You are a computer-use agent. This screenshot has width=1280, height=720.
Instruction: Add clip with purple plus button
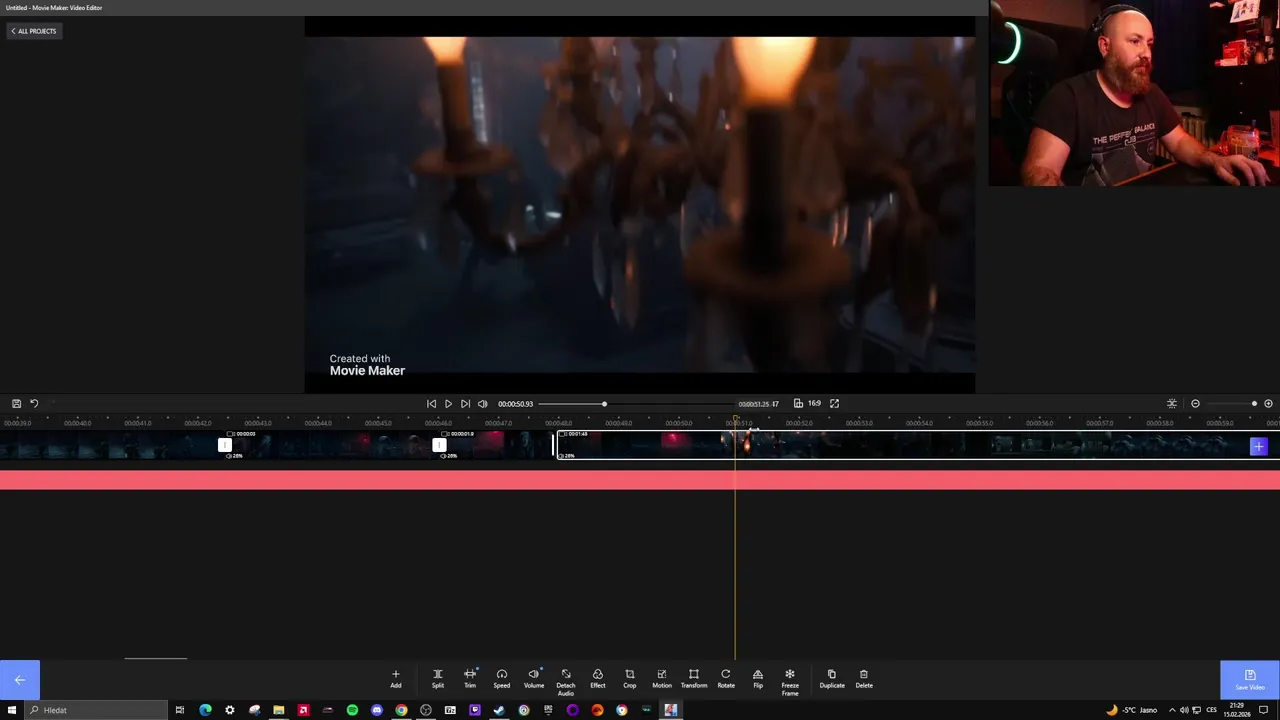tap(1259, 446)
